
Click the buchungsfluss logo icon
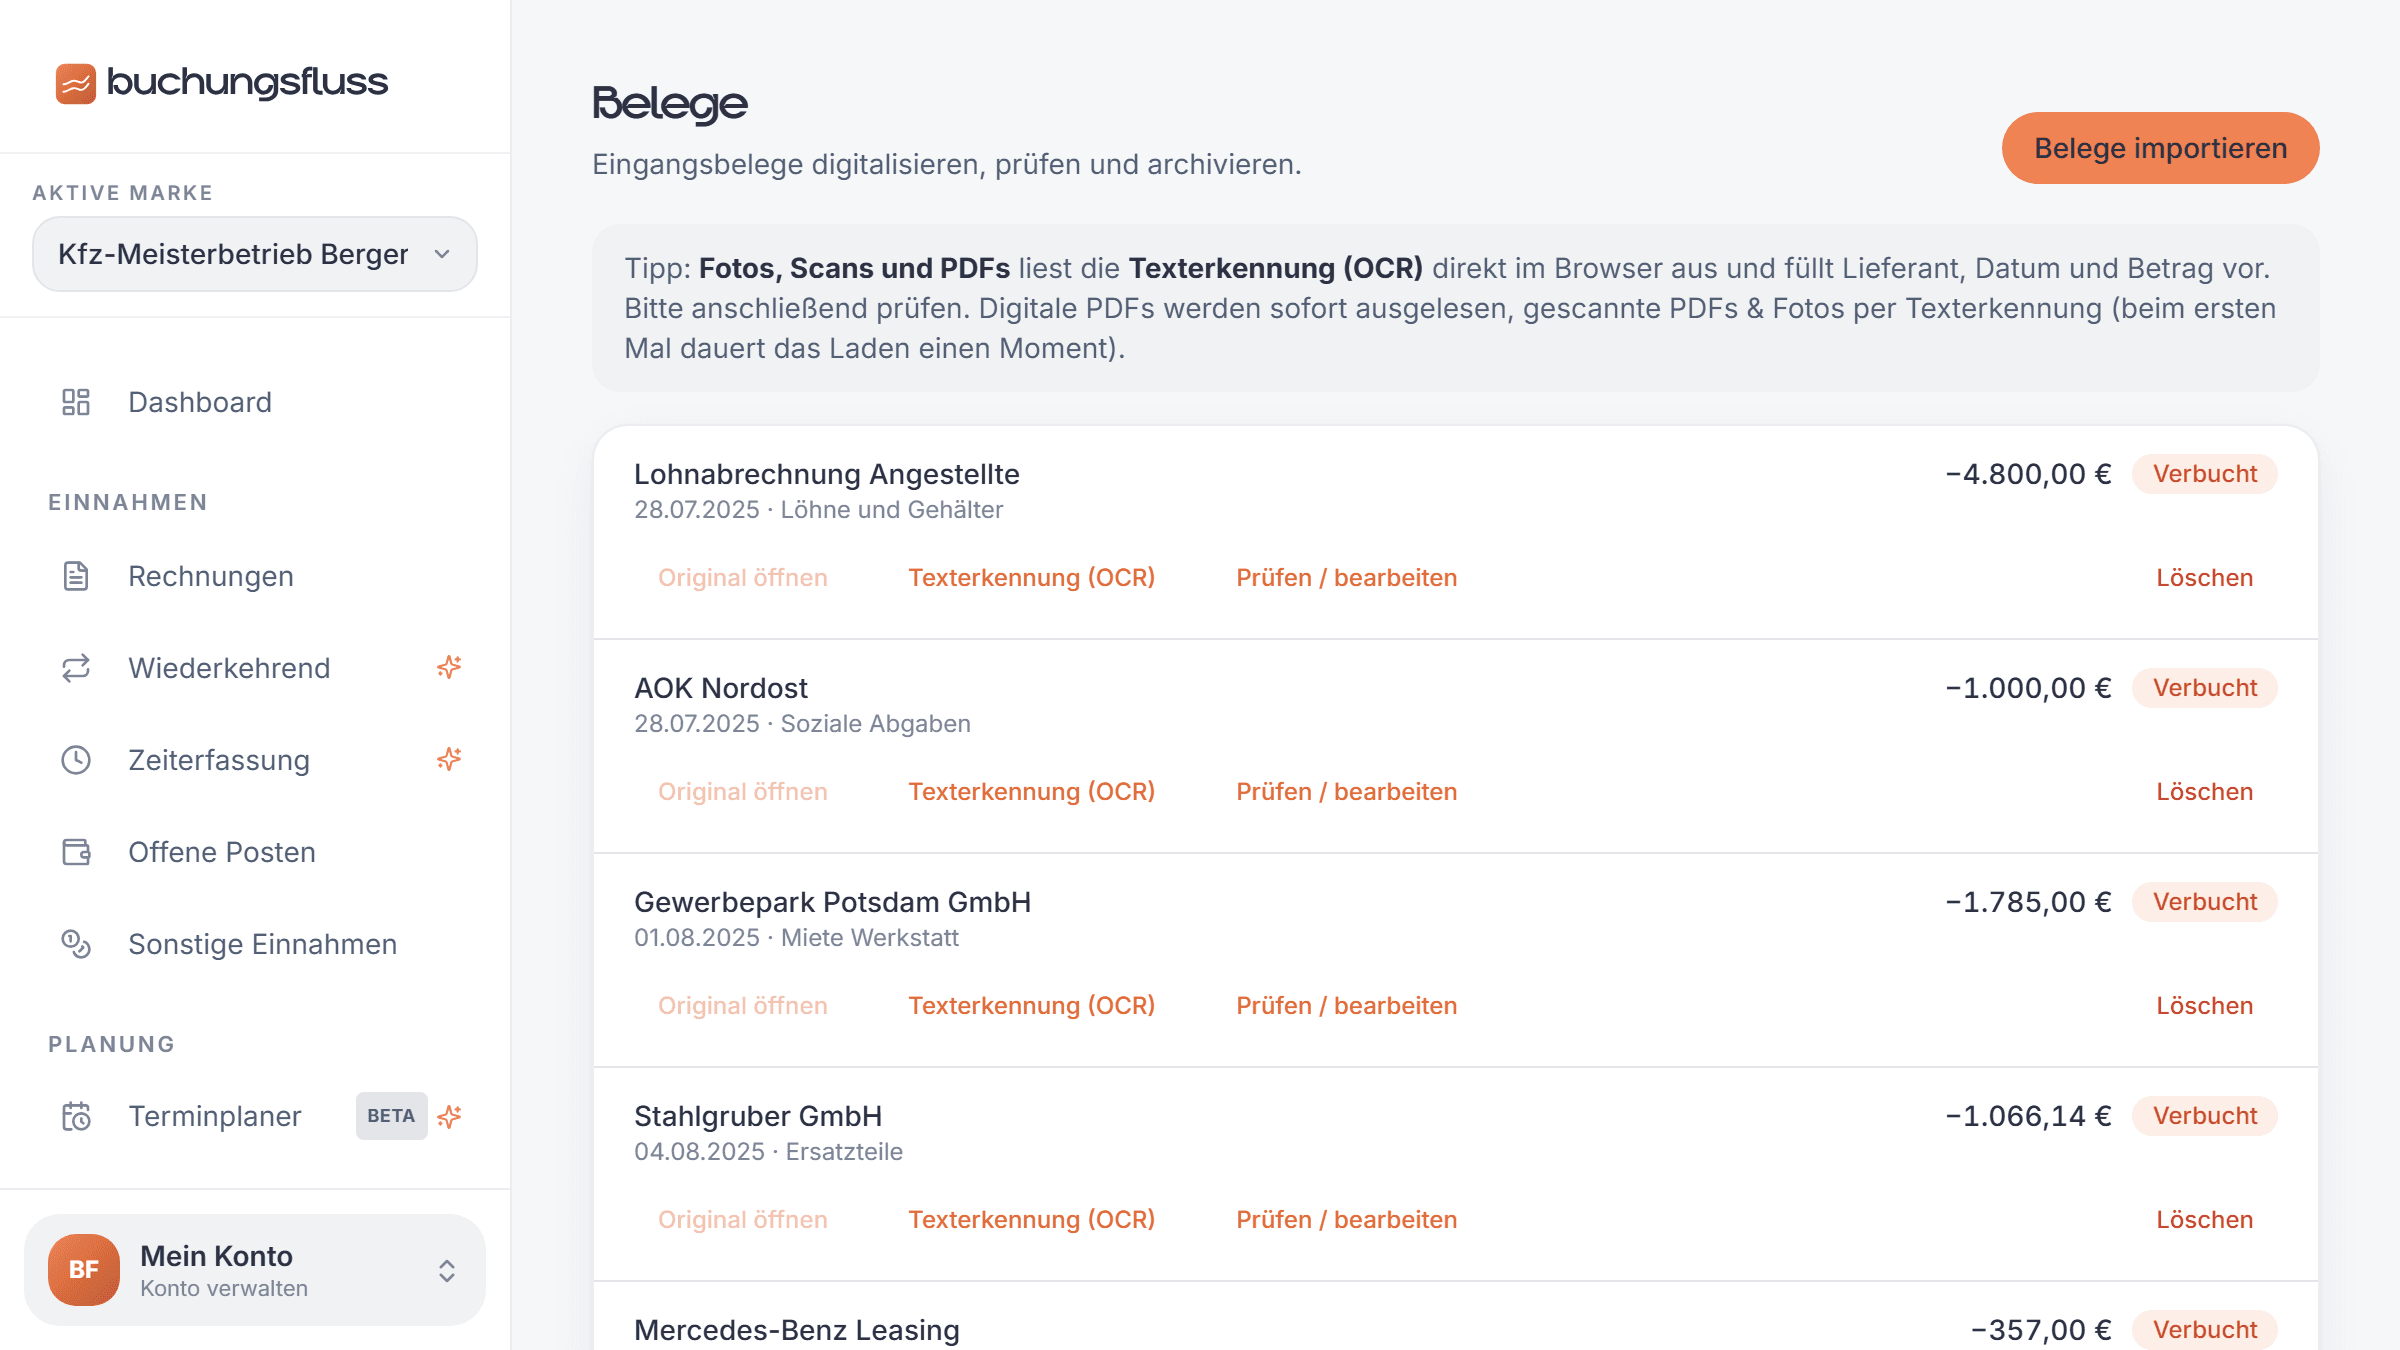[x=75, y=83]
